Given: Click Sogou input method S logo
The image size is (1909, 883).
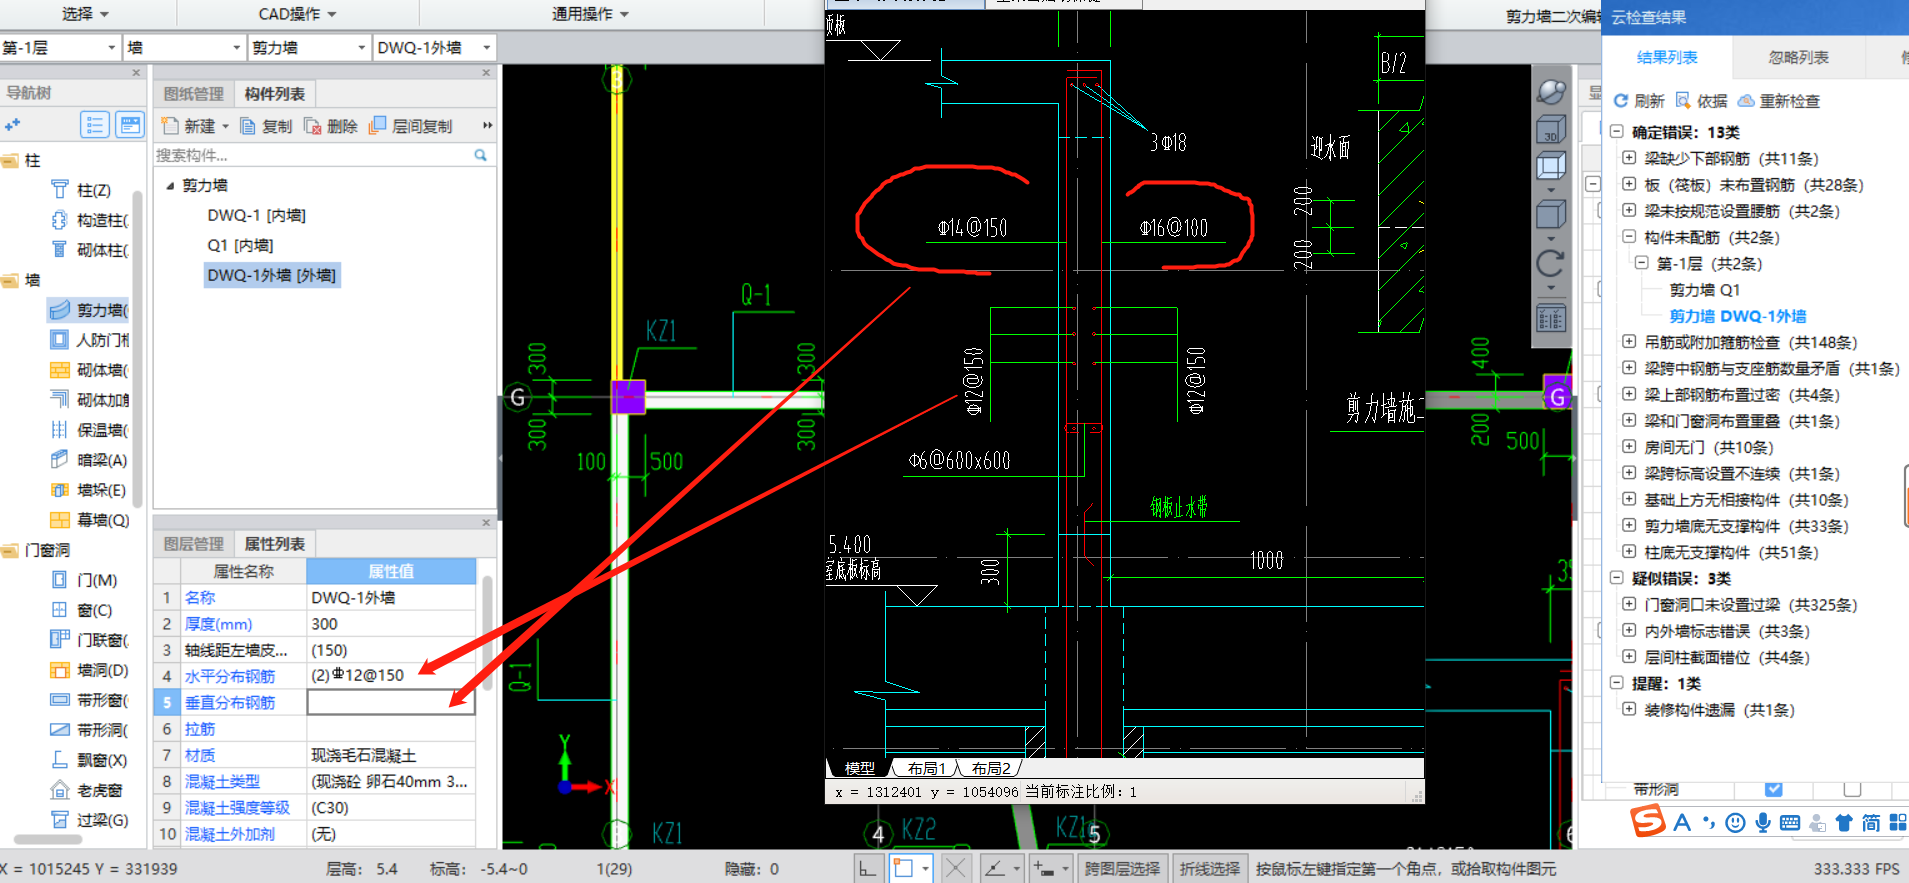Looking at the screenshot, I should pos(1648,822).
